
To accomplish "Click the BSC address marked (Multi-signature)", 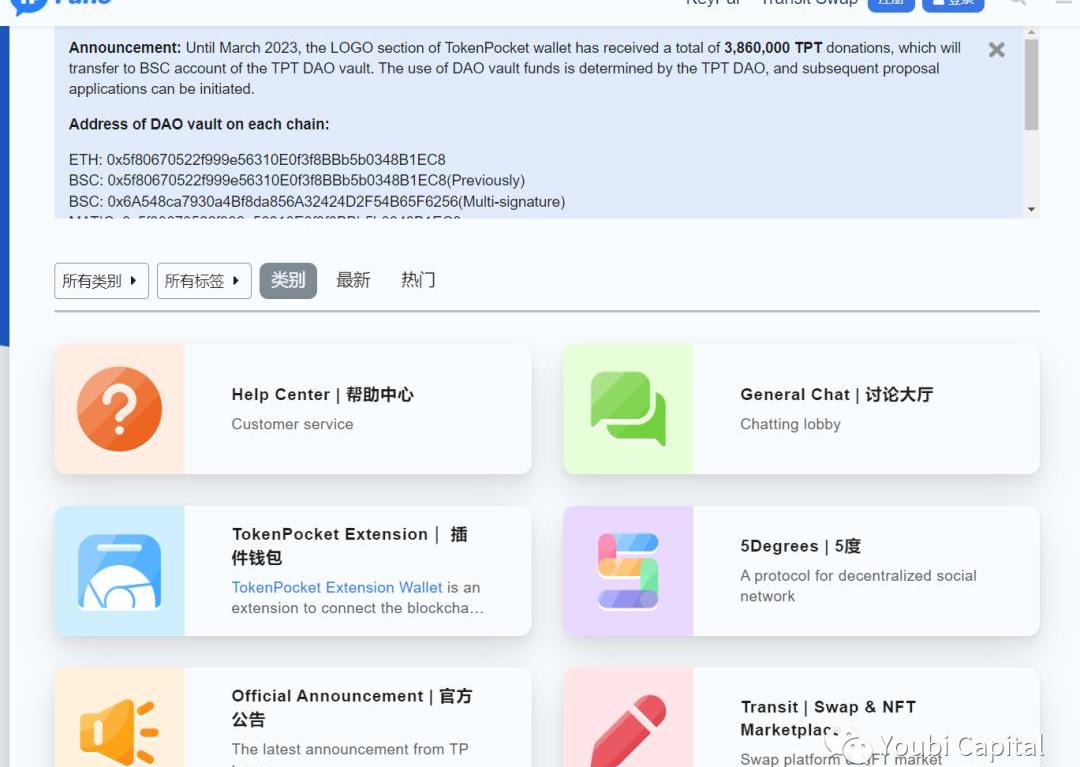I will (x=317, y=202).
